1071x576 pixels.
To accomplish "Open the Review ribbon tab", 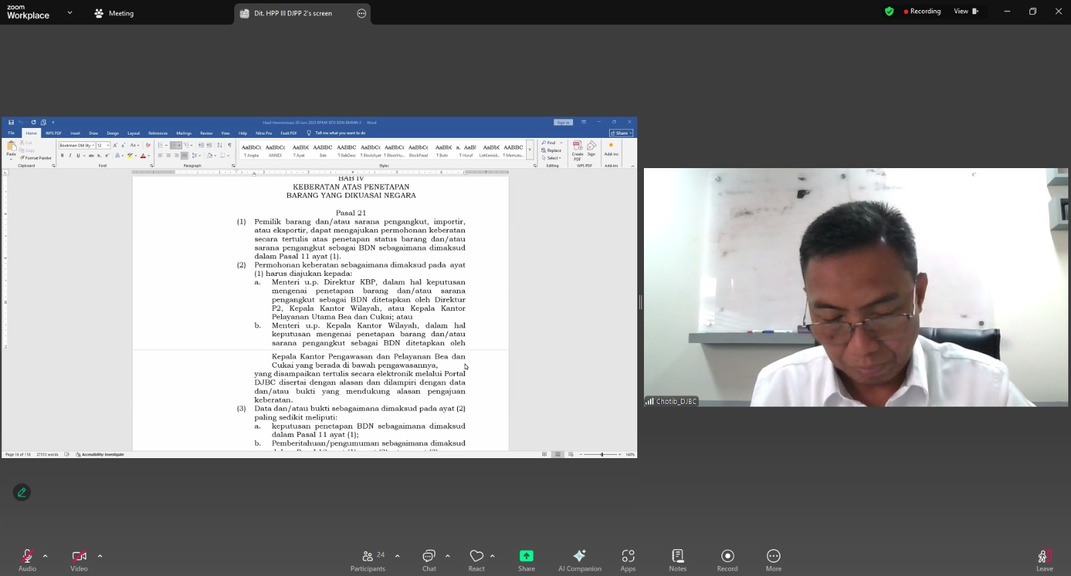I will (x=206, y=133).
